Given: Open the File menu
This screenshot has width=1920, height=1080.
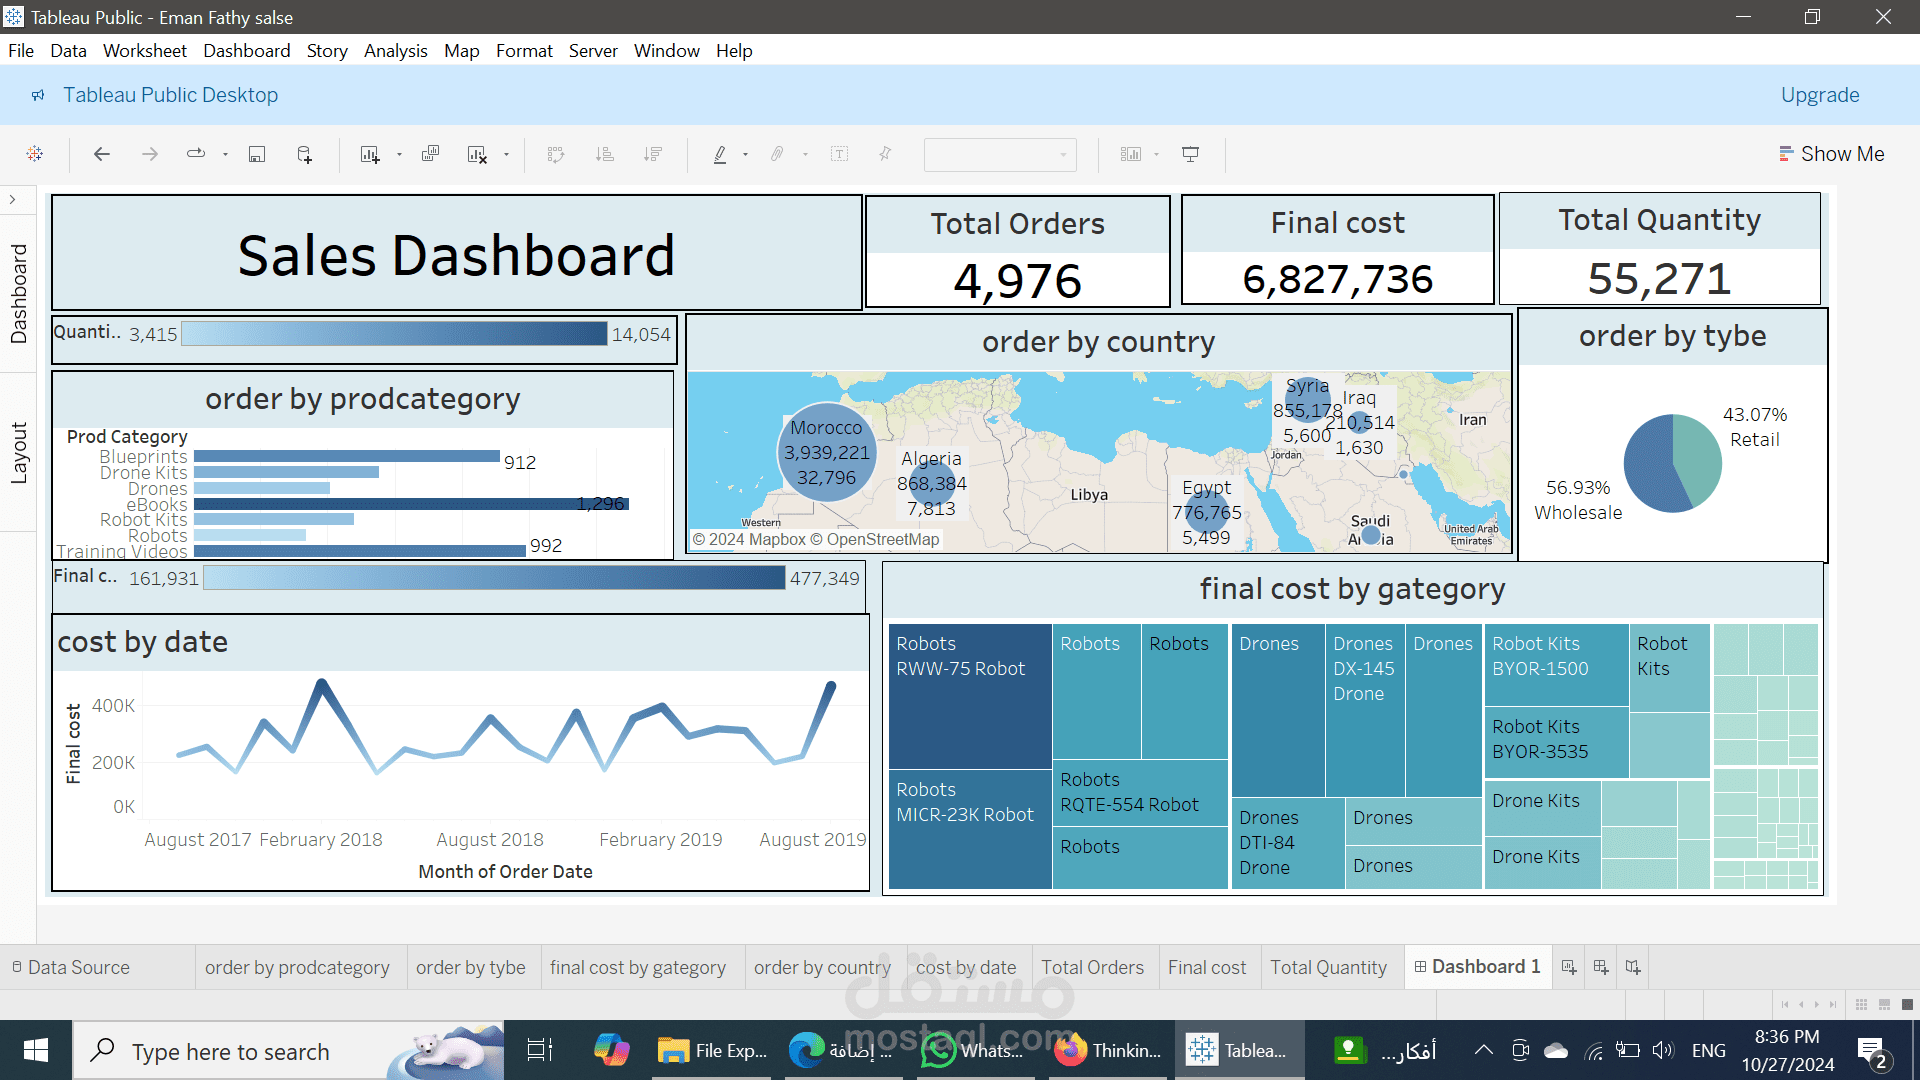Looking at the screenshot, I should [21, 51].
